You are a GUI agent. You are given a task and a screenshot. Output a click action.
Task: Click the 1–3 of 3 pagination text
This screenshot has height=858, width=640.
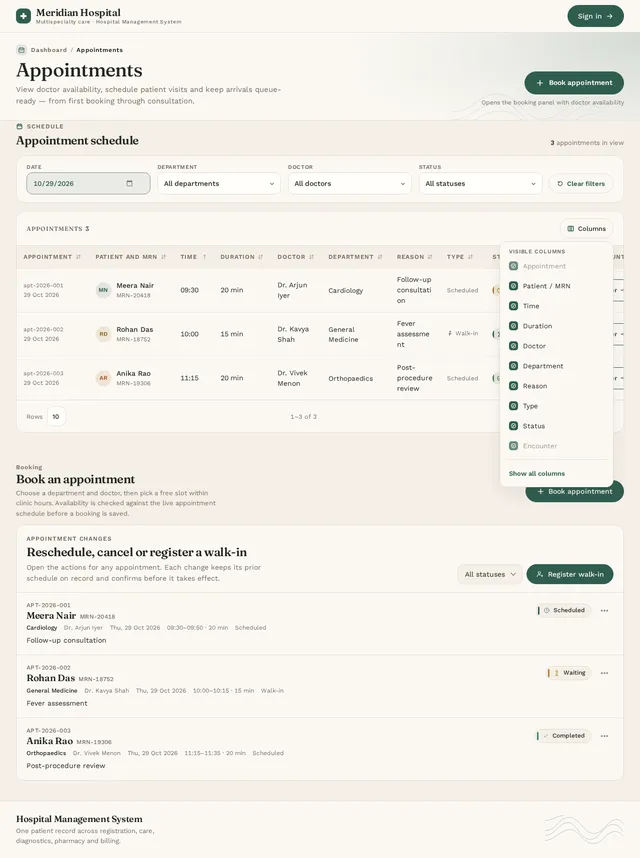(304, 416)
